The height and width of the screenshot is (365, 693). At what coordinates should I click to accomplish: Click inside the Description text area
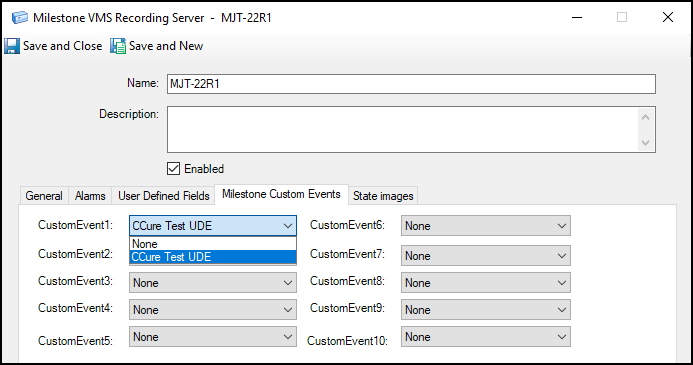(x=402, y=129)
